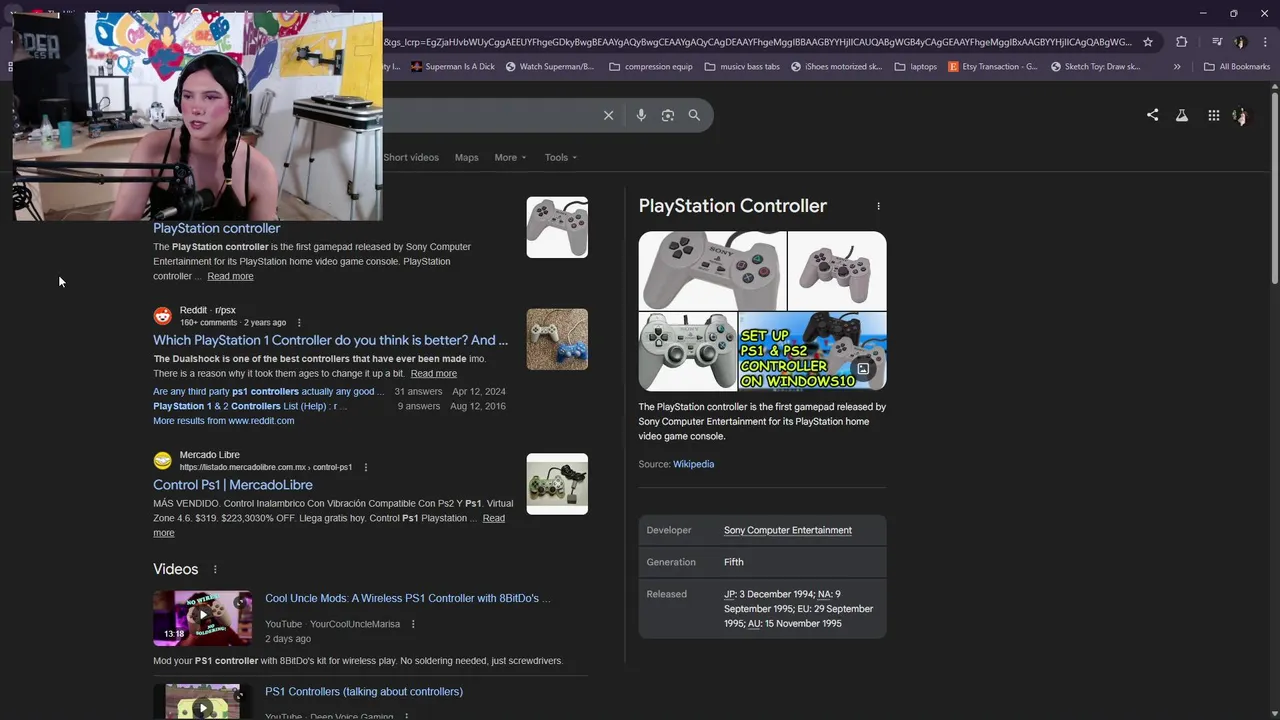Open the media control icon in Chrome toolbar
1280x720 pixels.
pyautogui.click(x=1216, y=42)
